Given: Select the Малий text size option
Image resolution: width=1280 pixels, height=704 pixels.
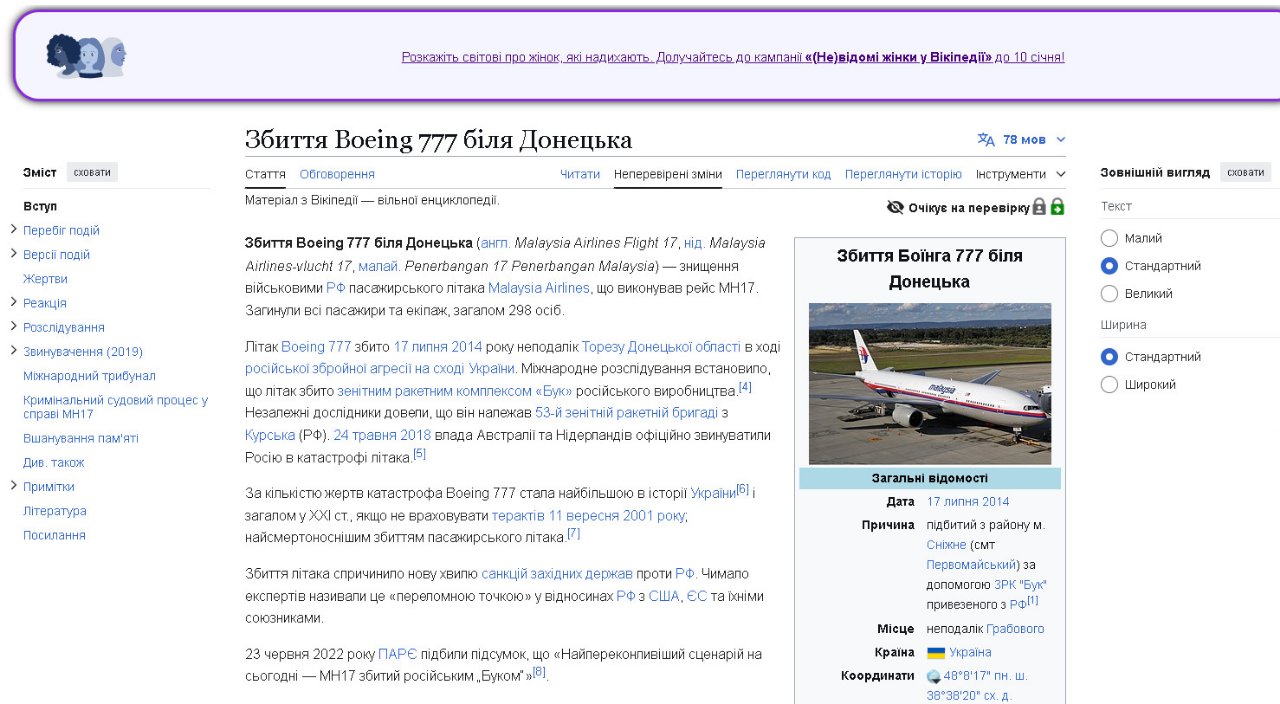Looking at the screenshot, I should tap(1109, 238).
